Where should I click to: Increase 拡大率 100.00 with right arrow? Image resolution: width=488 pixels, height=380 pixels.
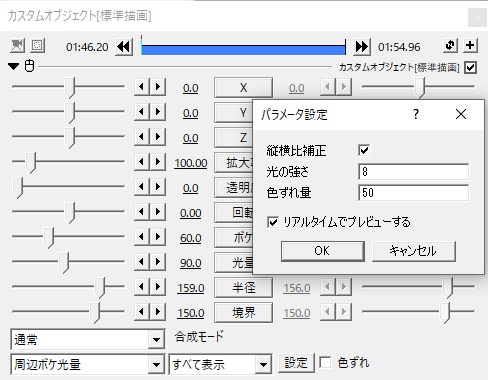[x=157, y=162]
